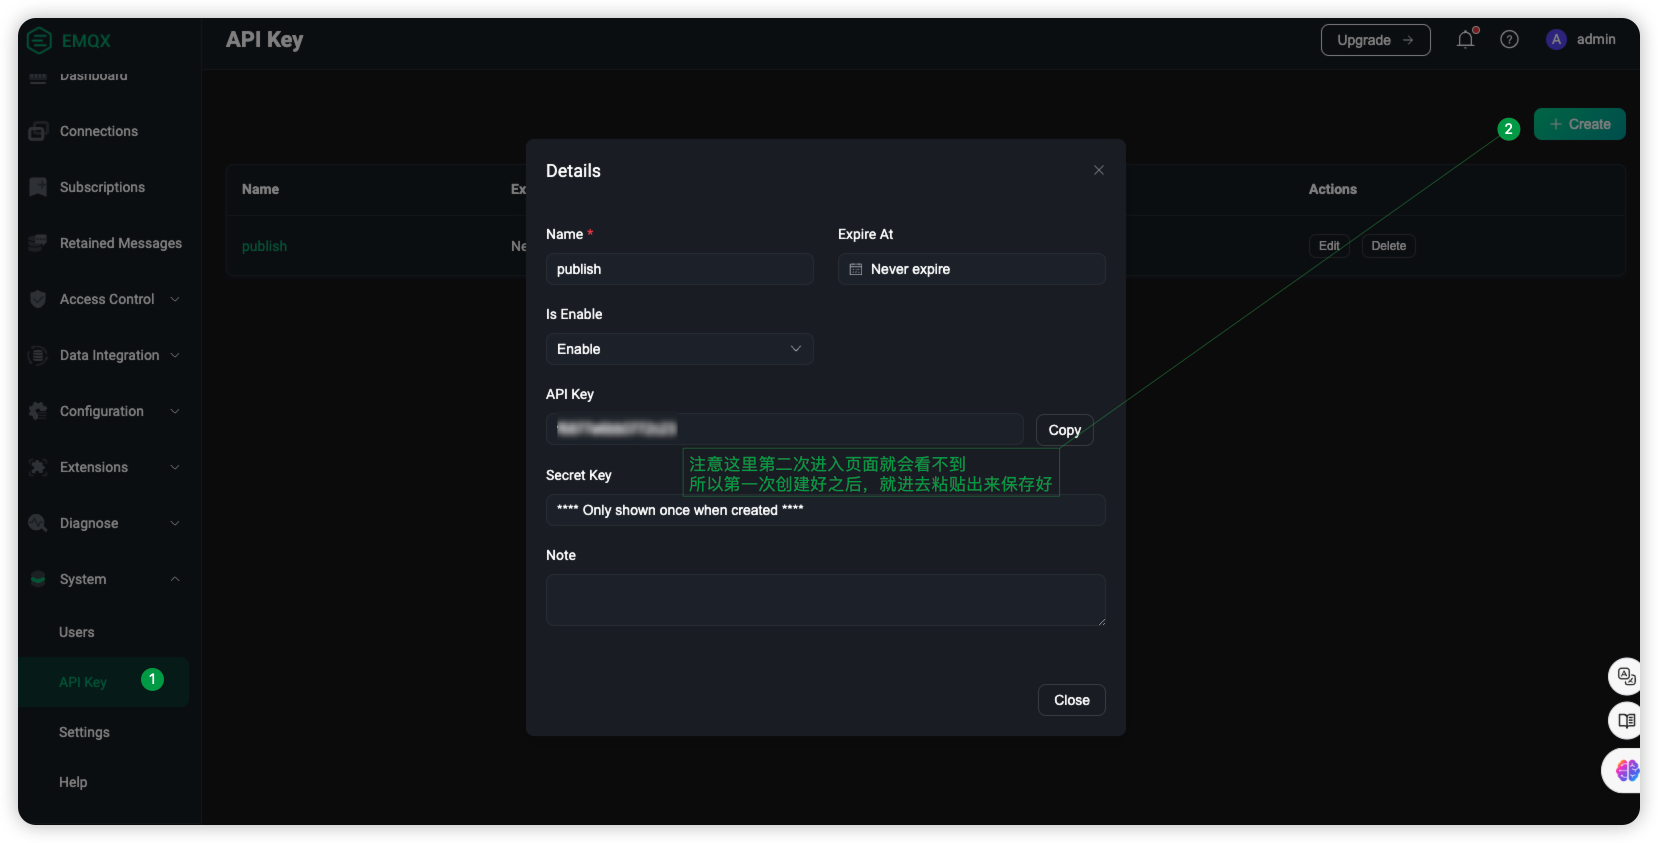This screenshot has height=843, width=1658.
Task: Open the Is Enable dropdown
Action: [x=679, y=349]
